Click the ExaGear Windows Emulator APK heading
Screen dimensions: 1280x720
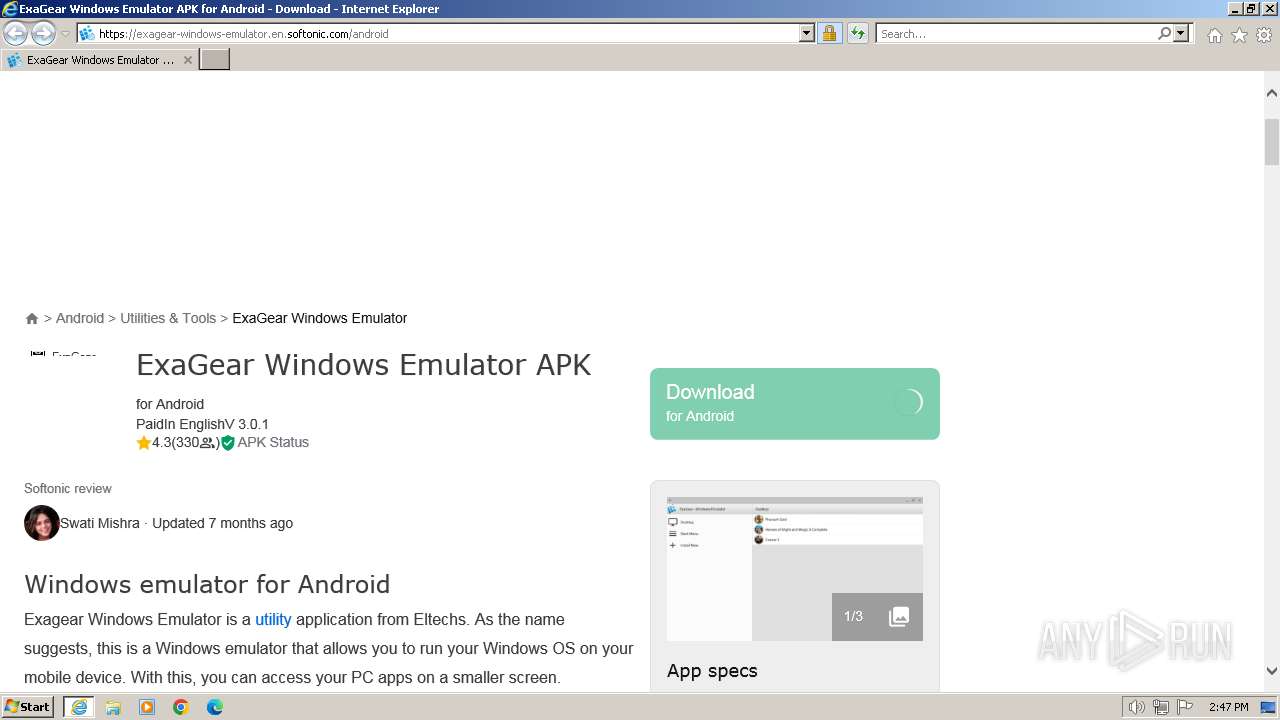(364, 365)
